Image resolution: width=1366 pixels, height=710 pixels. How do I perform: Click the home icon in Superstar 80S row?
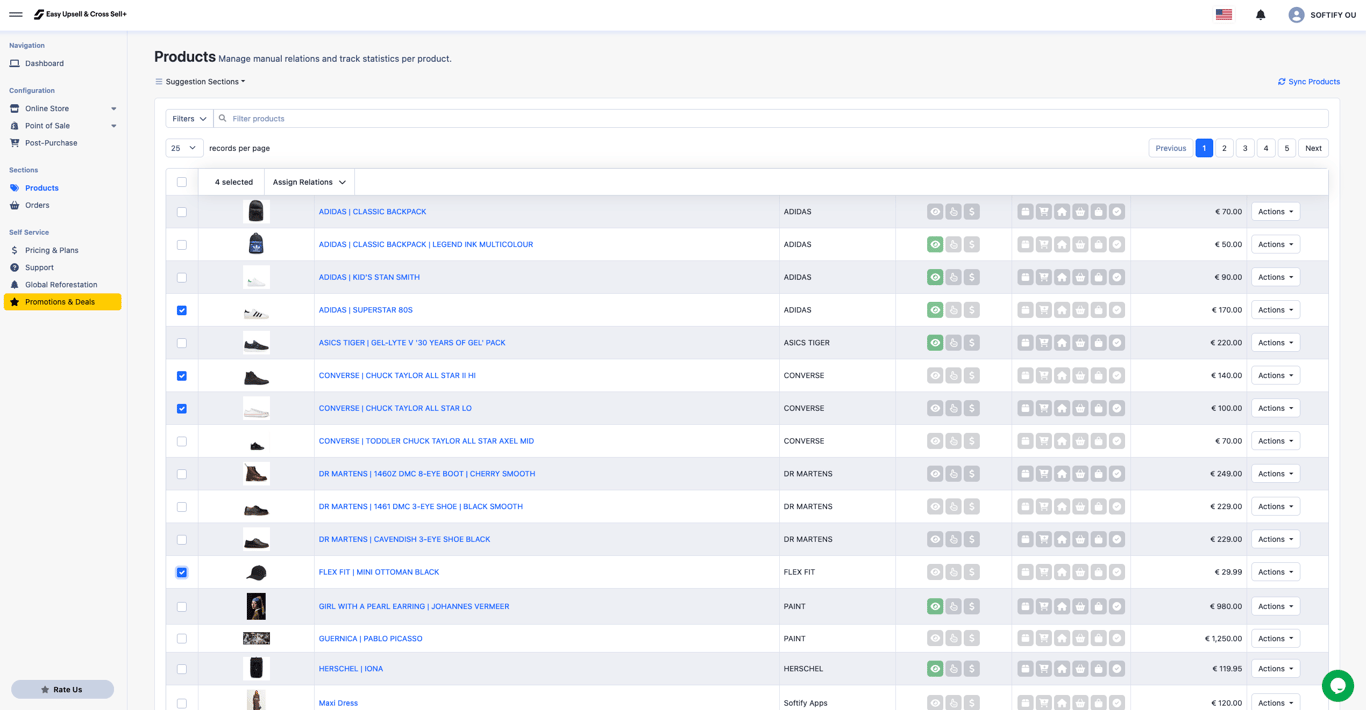point(1062,310)
